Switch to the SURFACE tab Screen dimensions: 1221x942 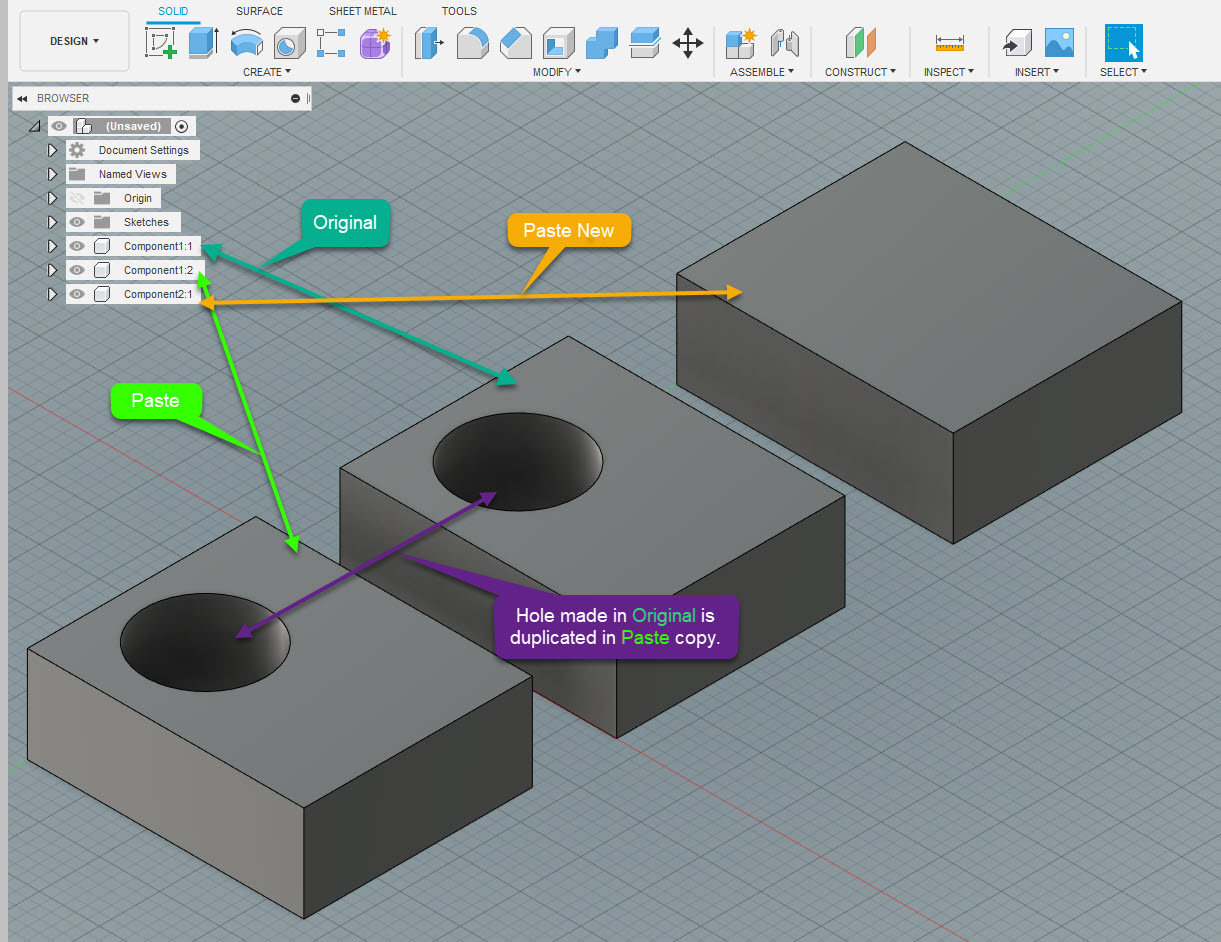click(x=259, y=11)
